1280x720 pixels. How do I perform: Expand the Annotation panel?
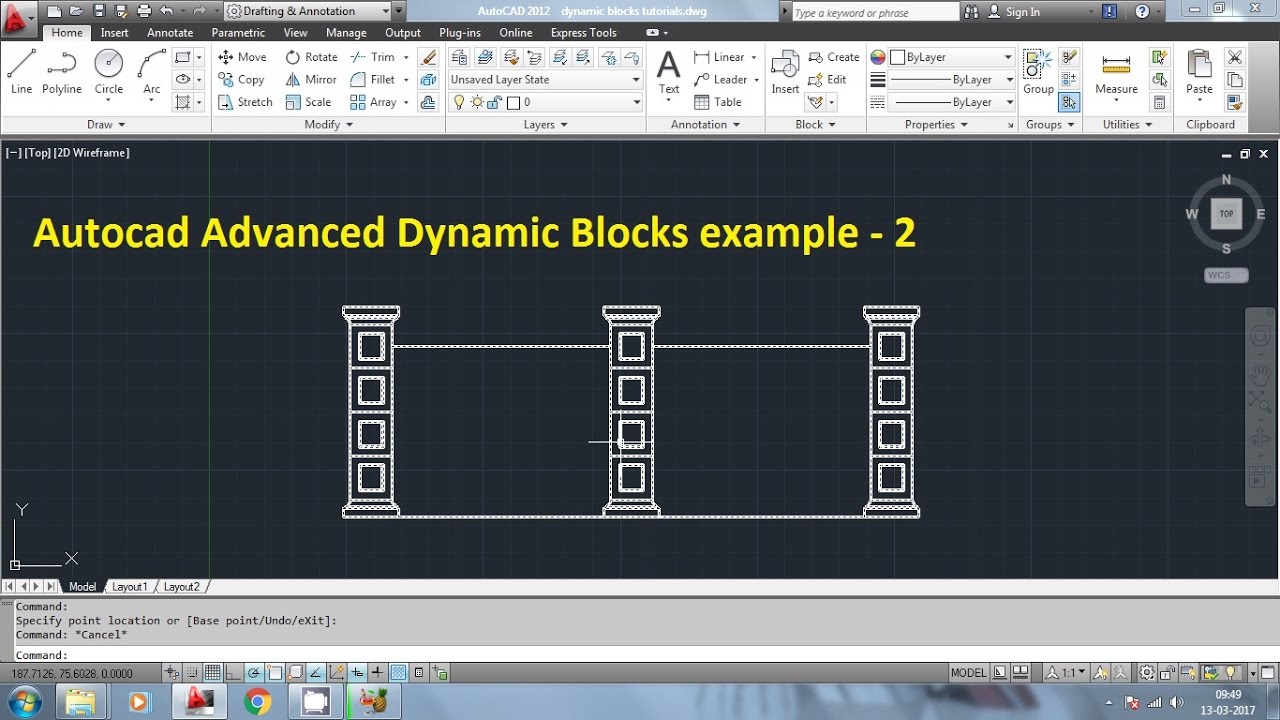click(x=706, y=124)
